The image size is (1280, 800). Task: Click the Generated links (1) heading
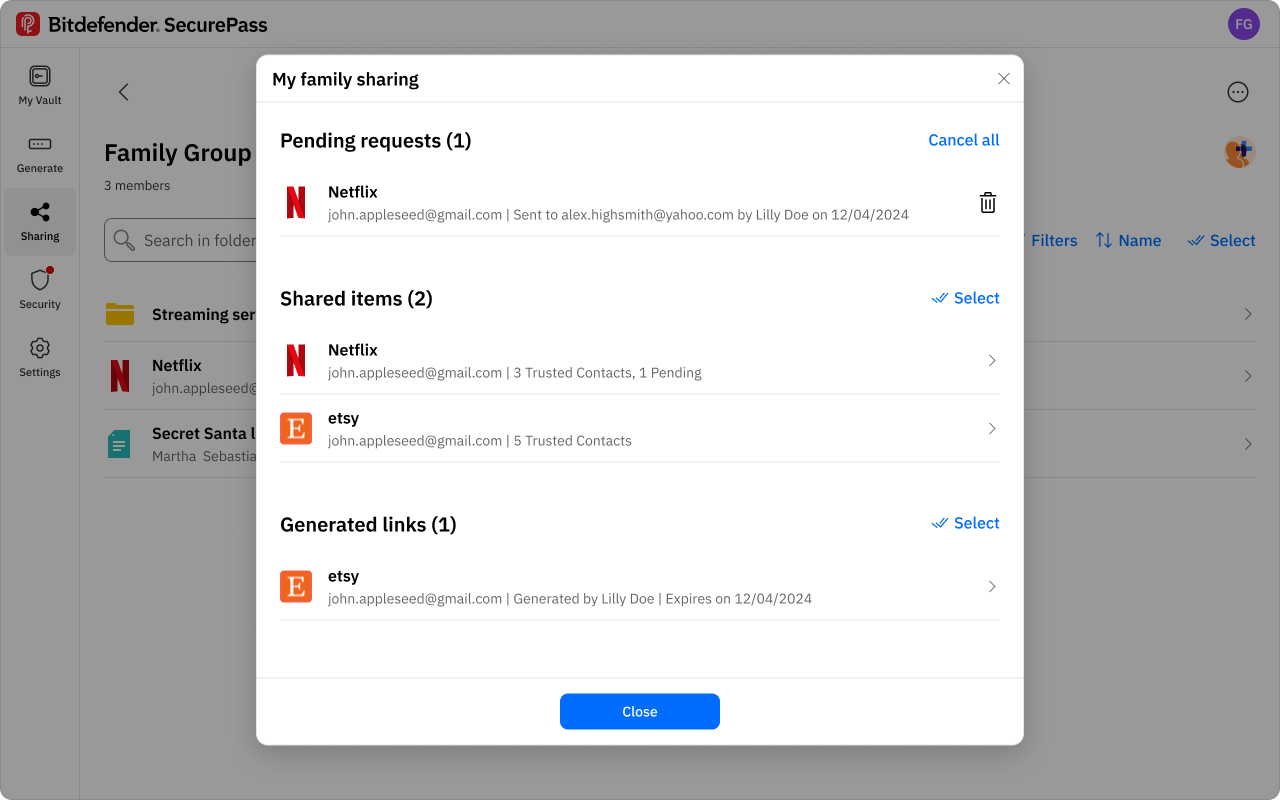(368, 525)
